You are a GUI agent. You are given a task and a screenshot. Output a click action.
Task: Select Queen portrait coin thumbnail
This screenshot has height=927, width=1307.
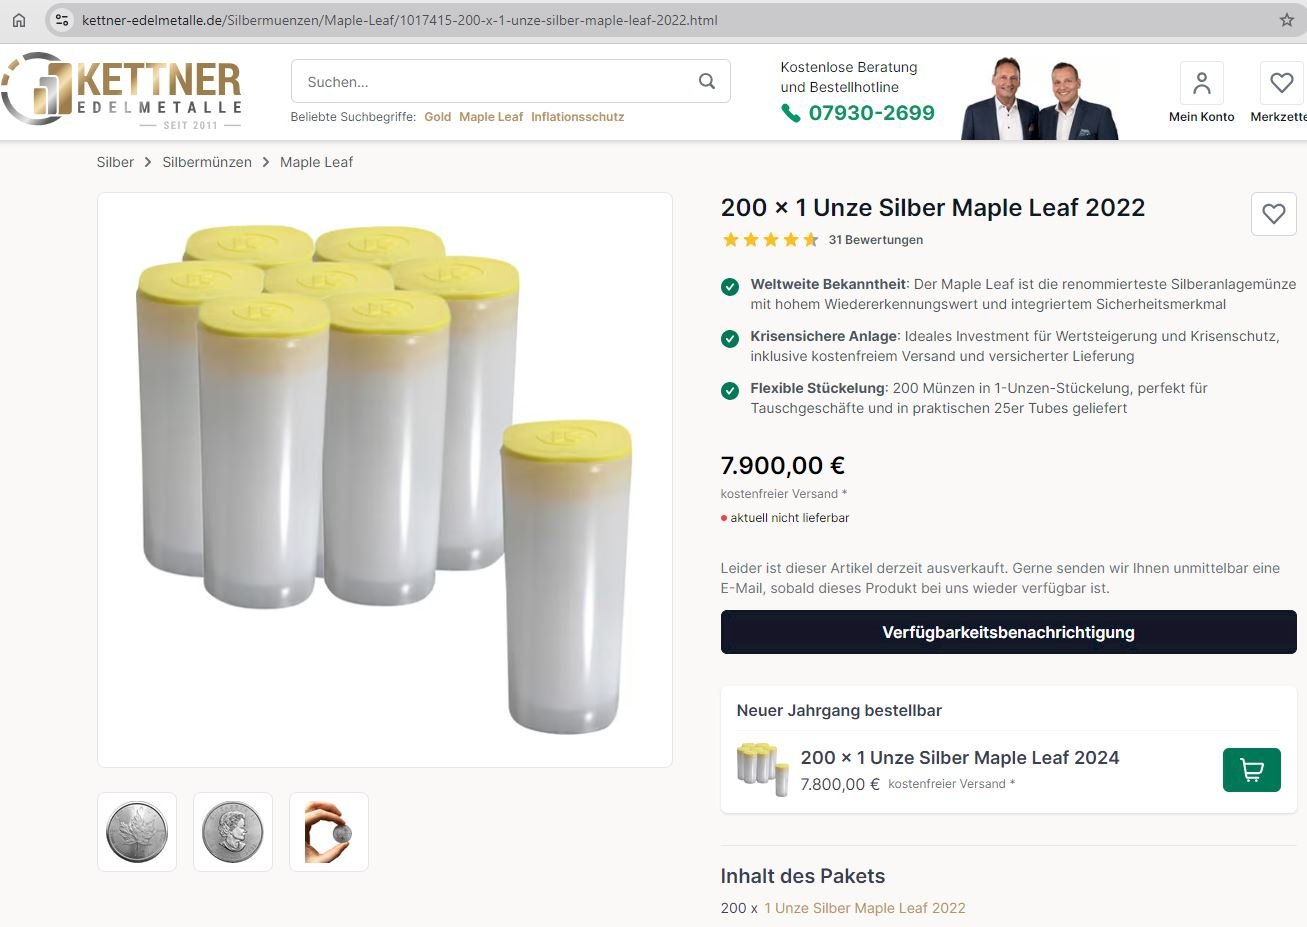point(233,832)
